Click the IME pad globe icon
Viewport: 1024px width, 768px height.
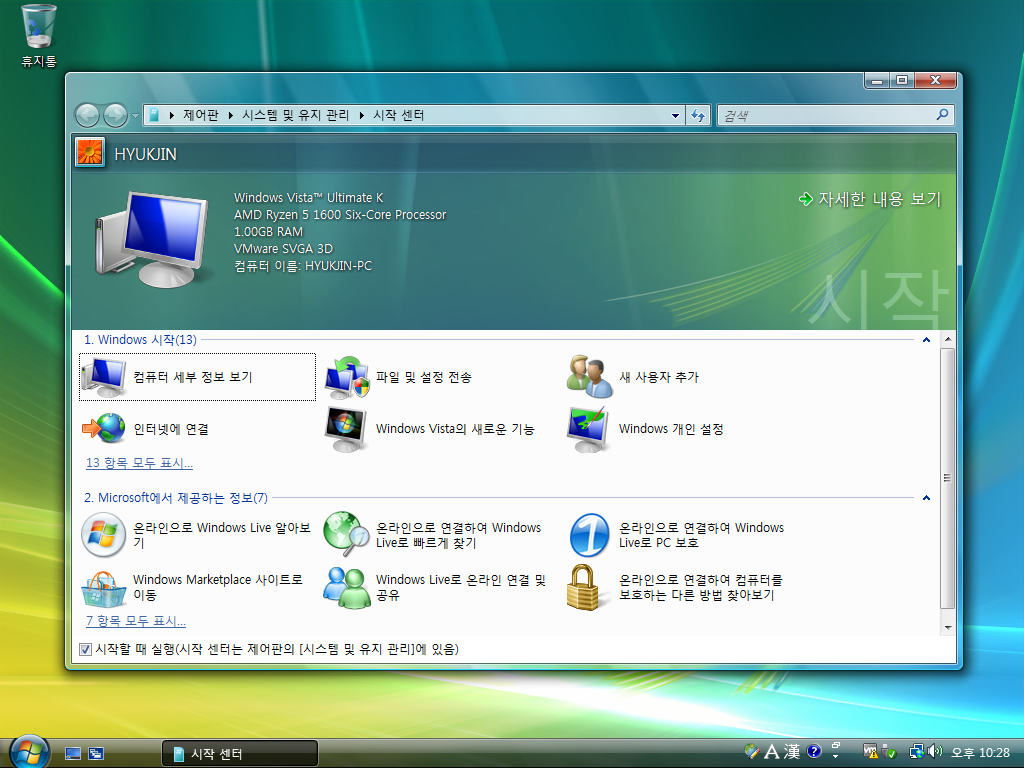click(x=752, y=751)
